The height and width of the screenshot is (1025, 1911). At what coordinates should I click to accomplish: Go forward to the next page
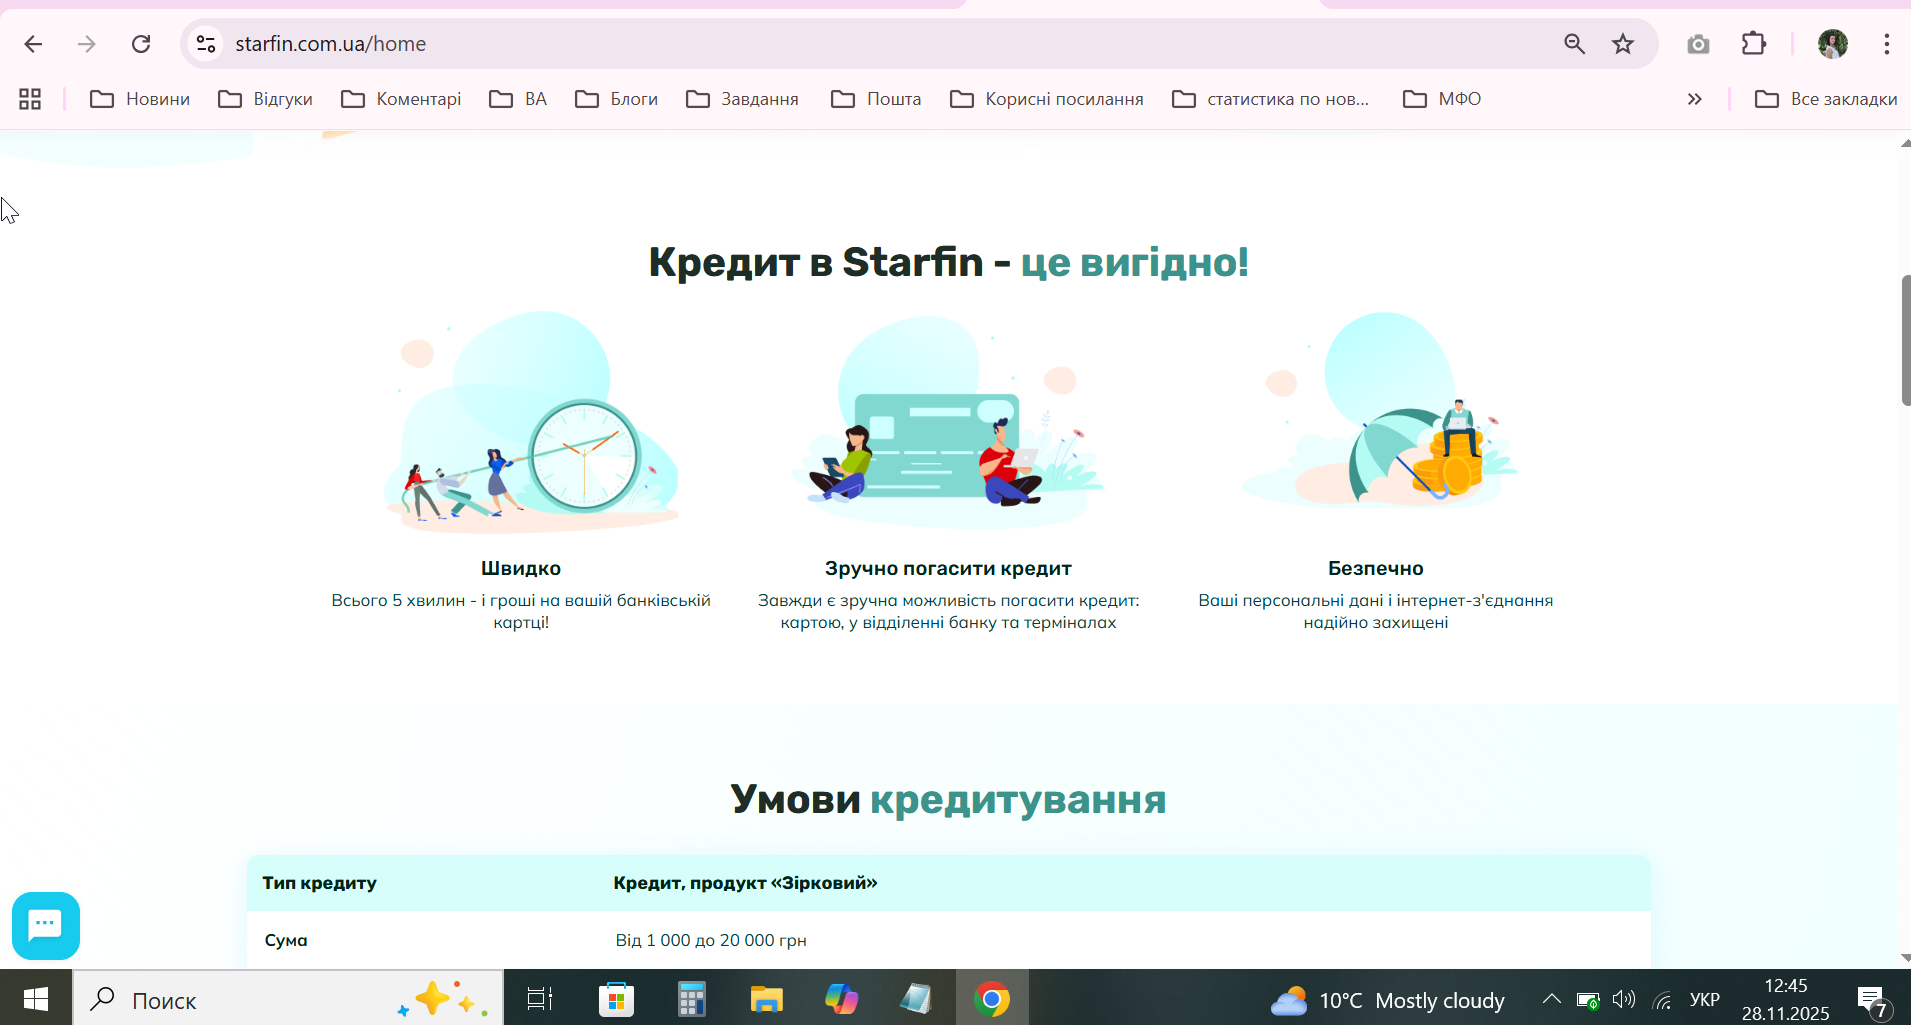pos(87,44)
